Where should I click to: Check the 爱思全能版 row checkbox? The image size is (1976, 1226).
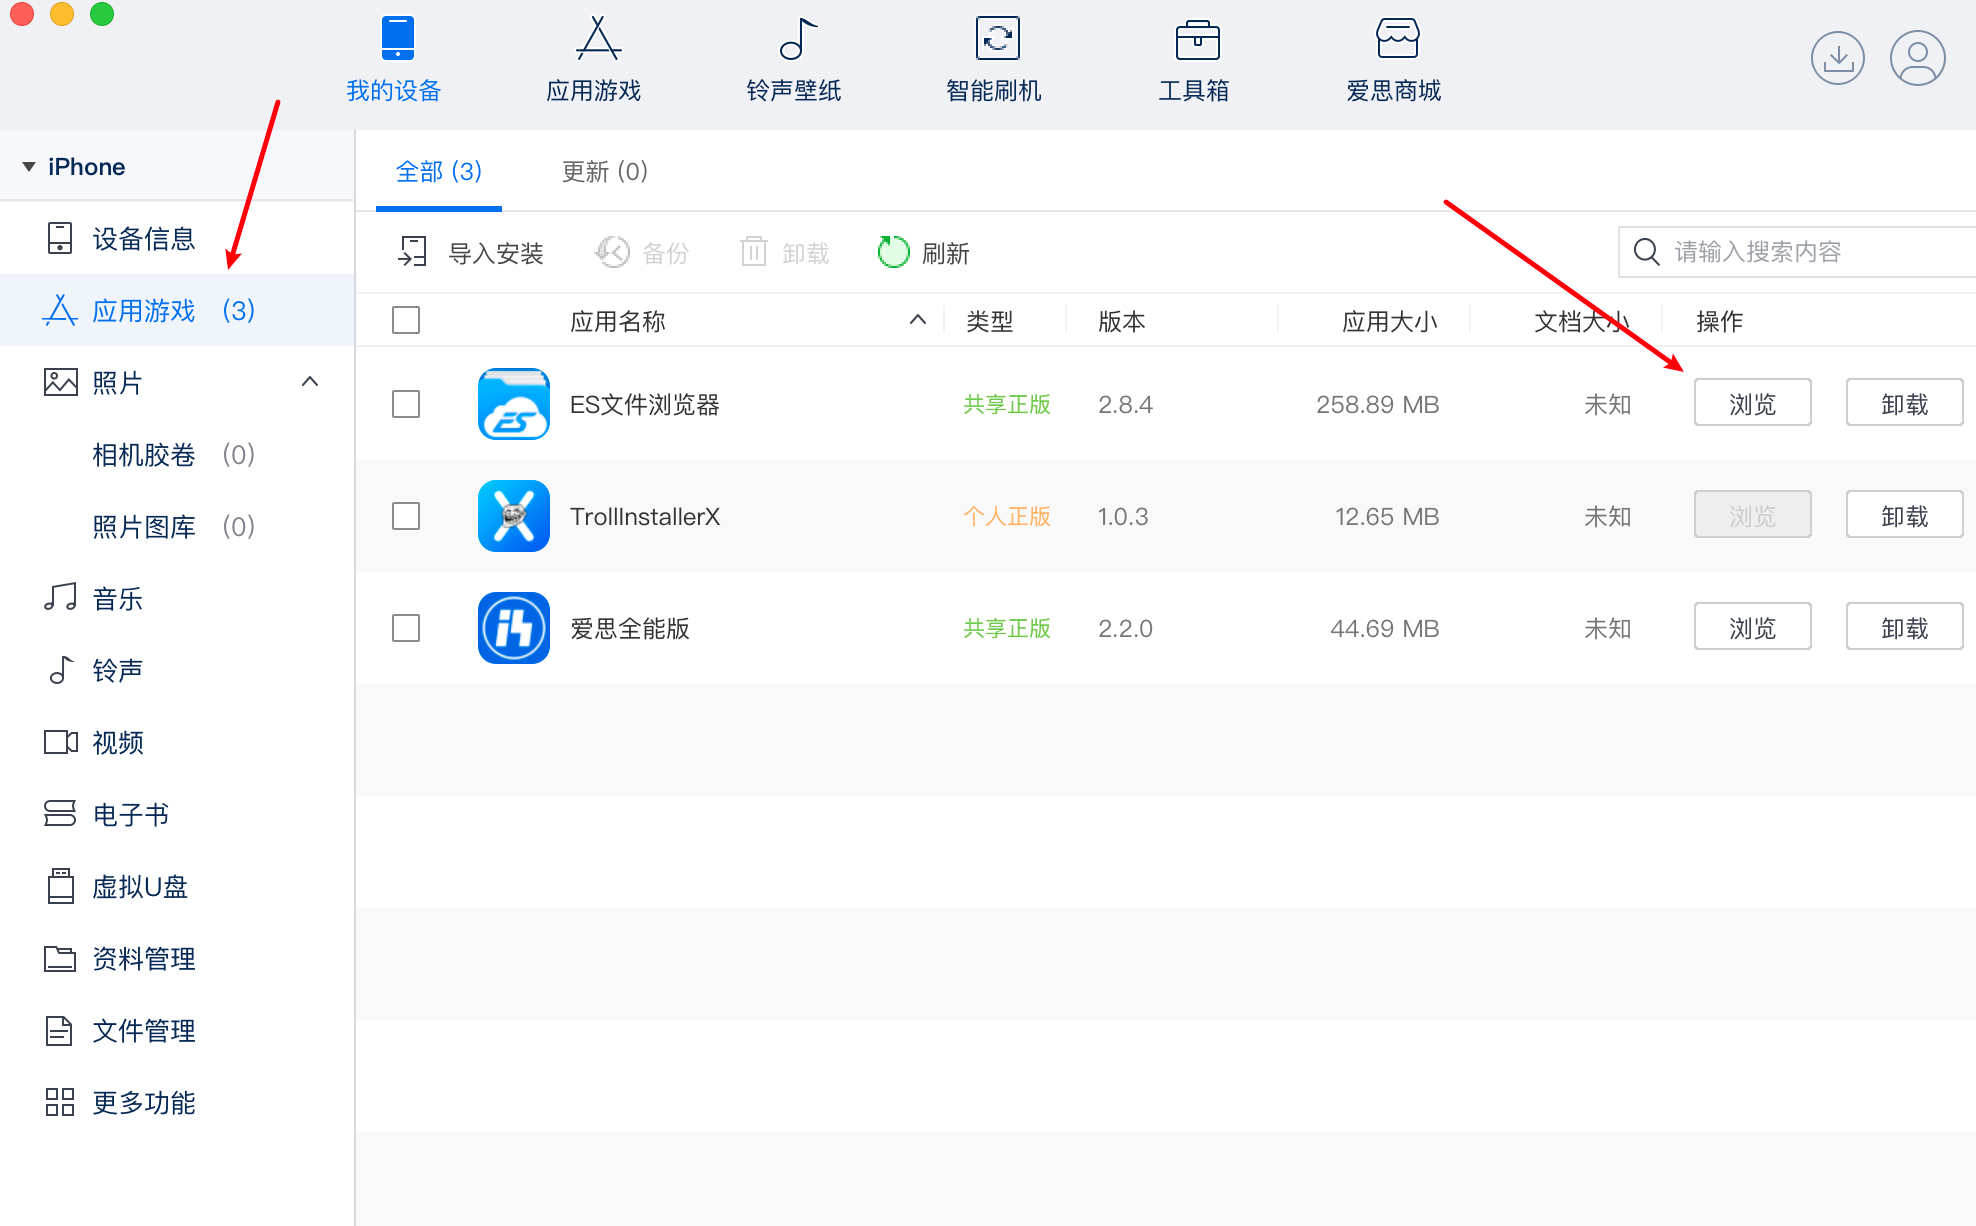[x=406, y=628]
